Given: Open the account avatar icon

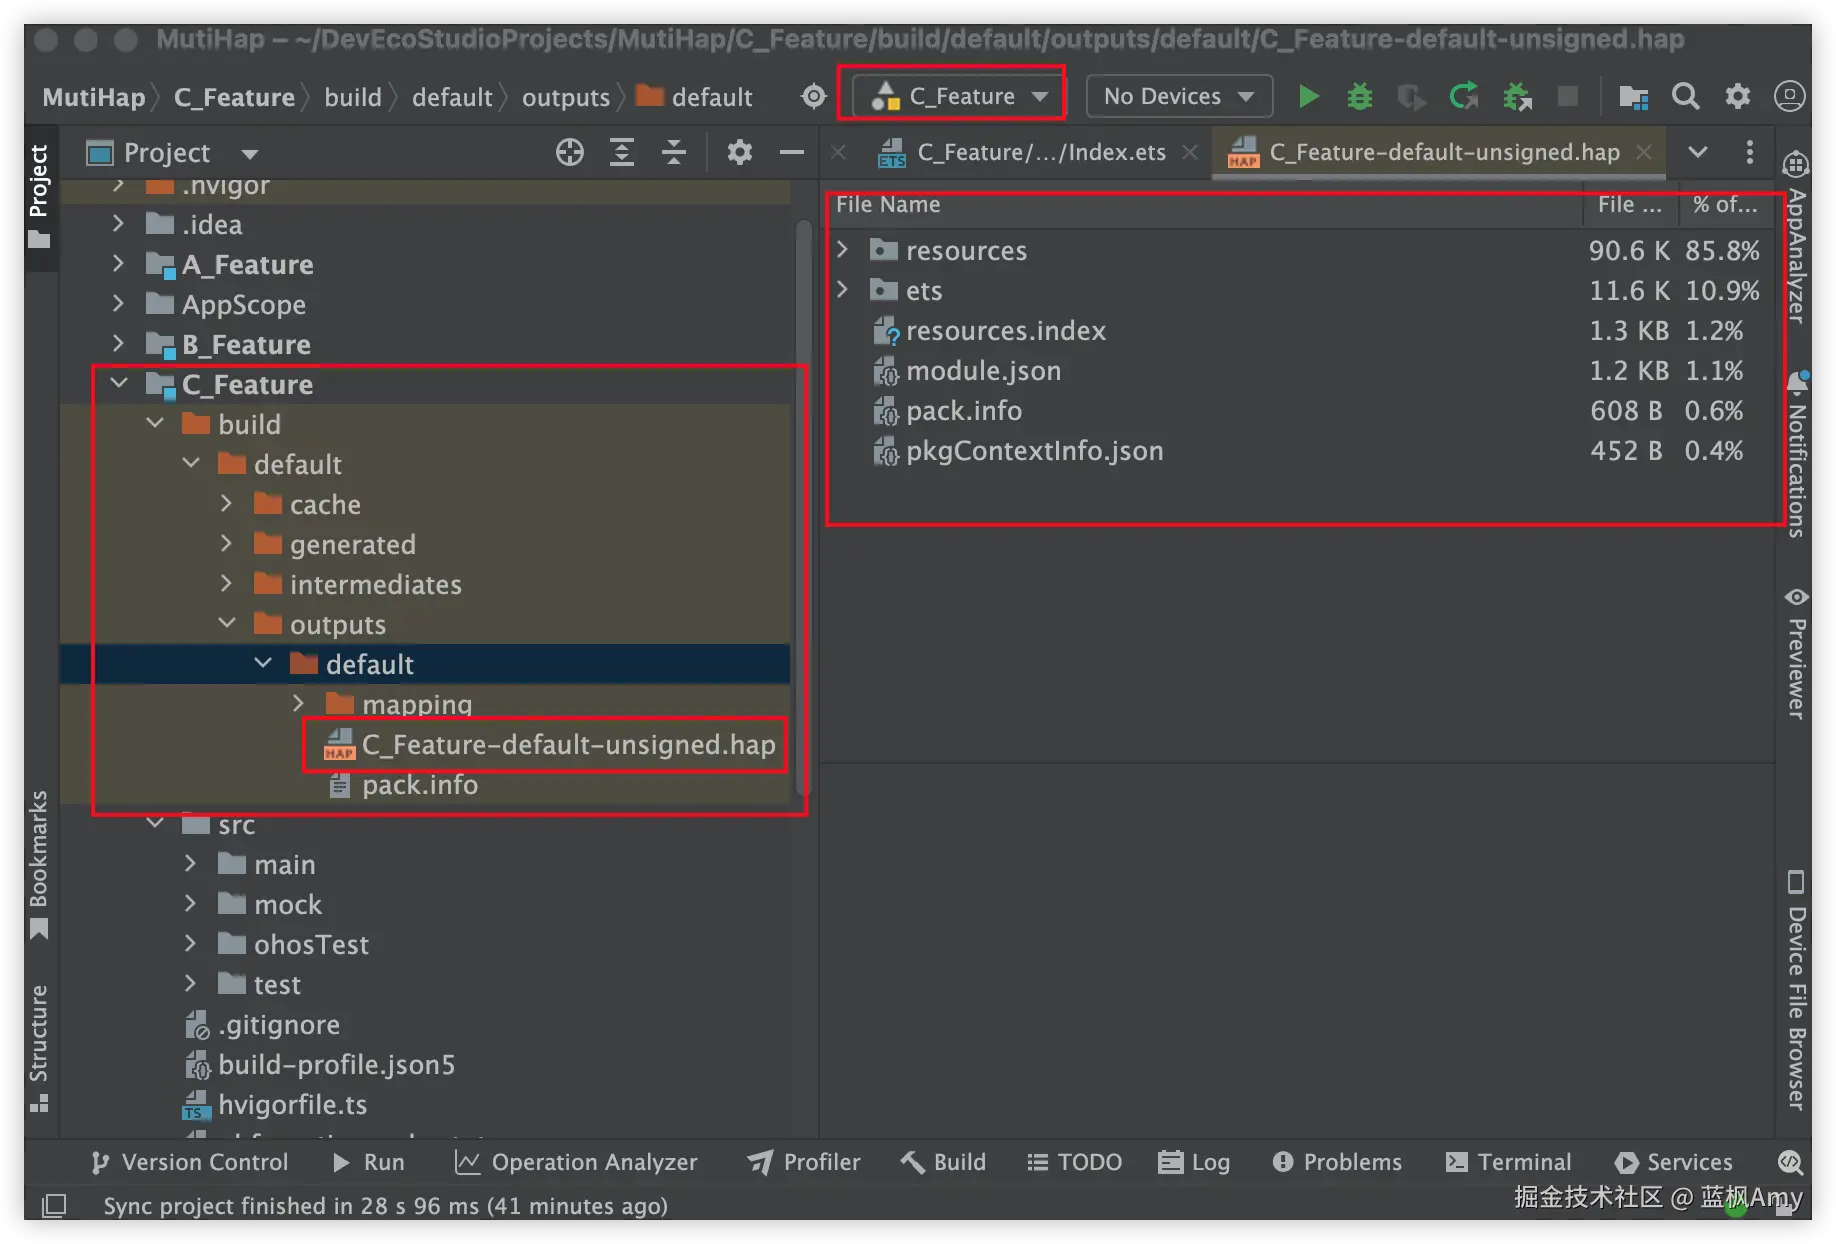Looking at the screenshot, I should (1789, 97).
